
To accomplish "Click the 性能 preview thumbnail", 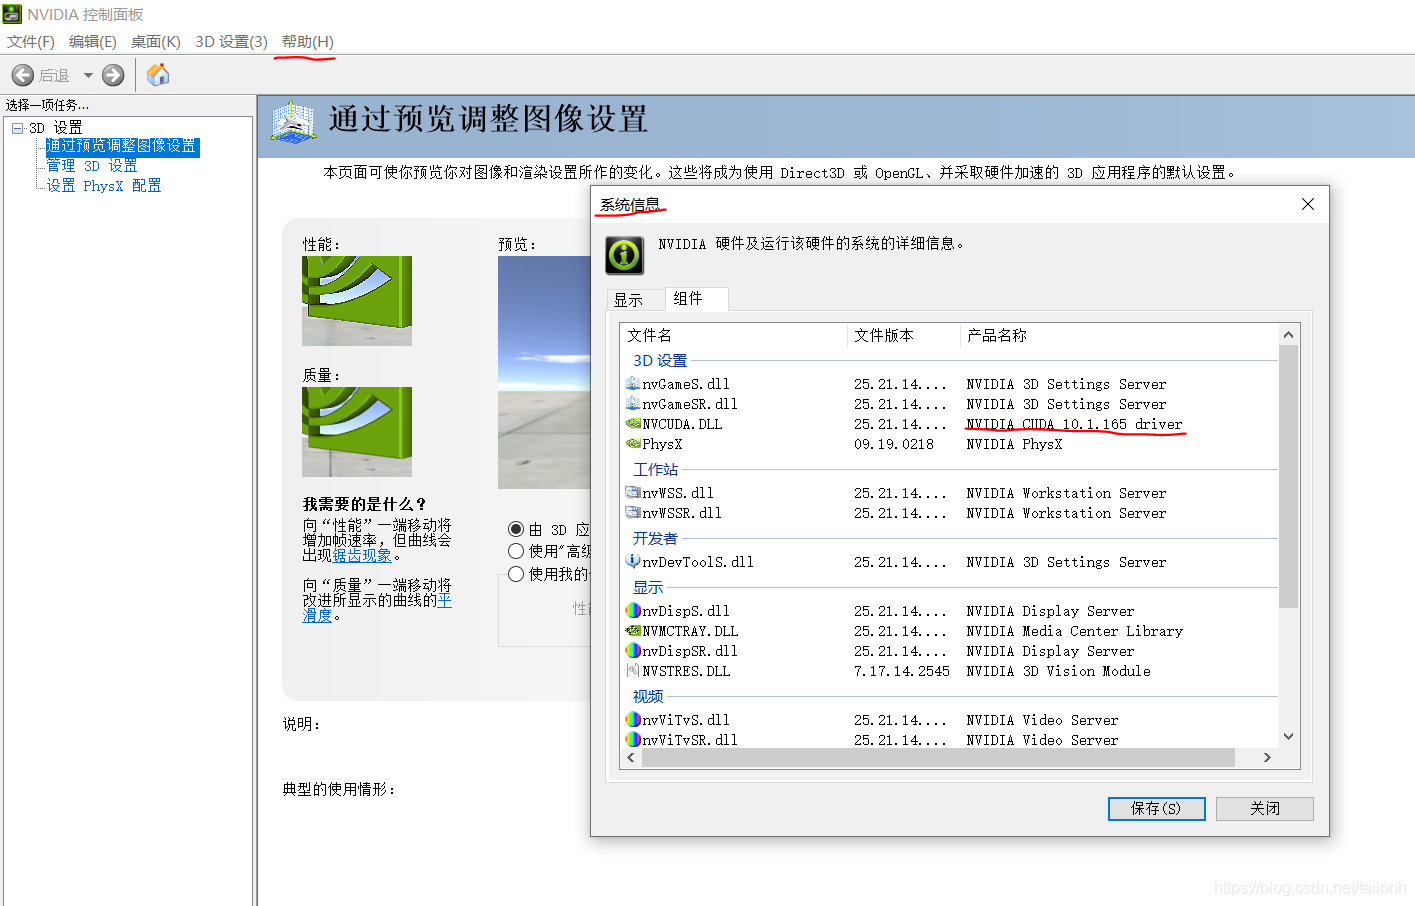I will point(357,301).
